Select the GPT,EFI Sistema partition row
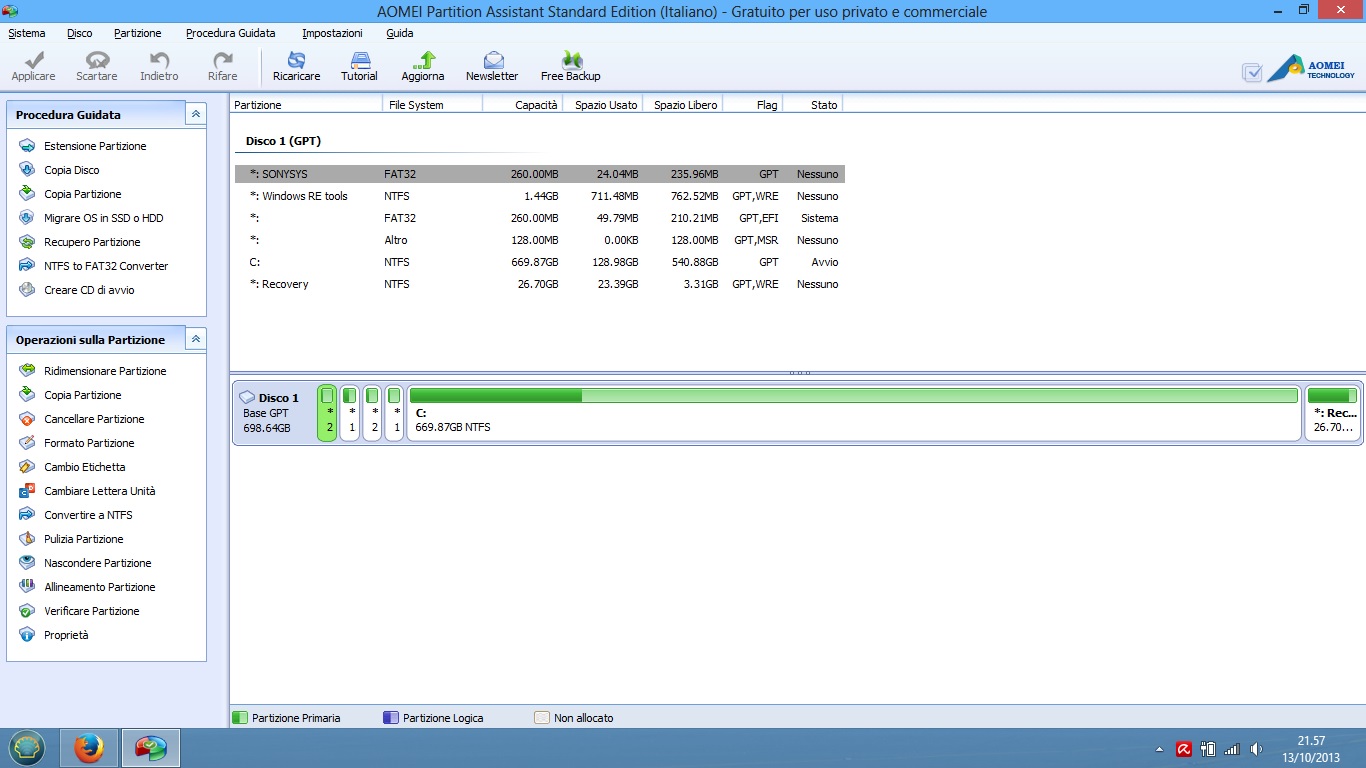Screen dimensions: 1366x768 pyautogui.click(x=540, y=218)
